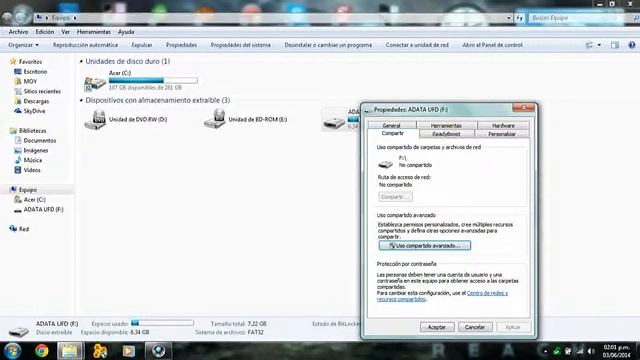Show hidden tray icons arrow
Image resolution: width=640 pixels, height=360 pixels.
[545, 351]
